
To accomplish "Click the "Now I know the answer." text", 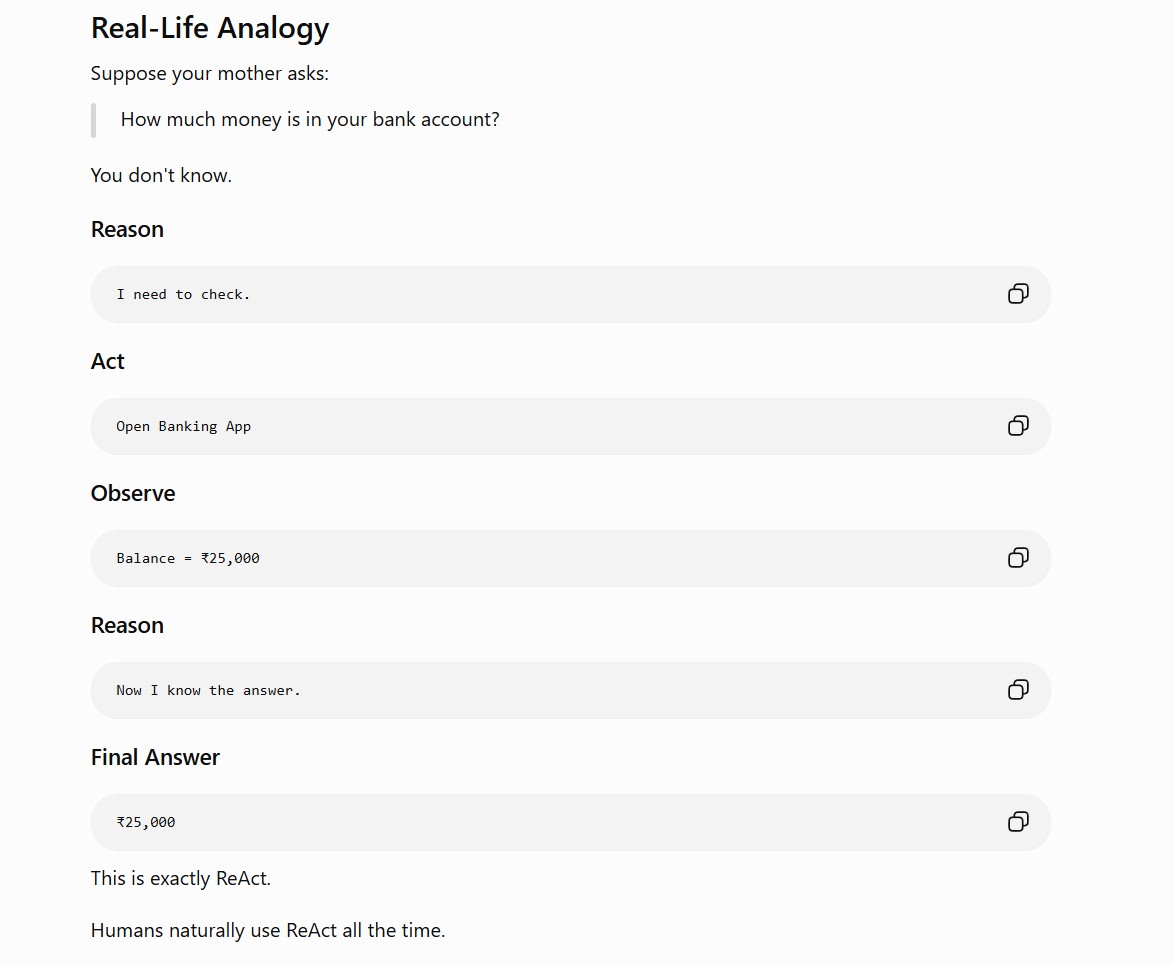I will coord(208,690).
